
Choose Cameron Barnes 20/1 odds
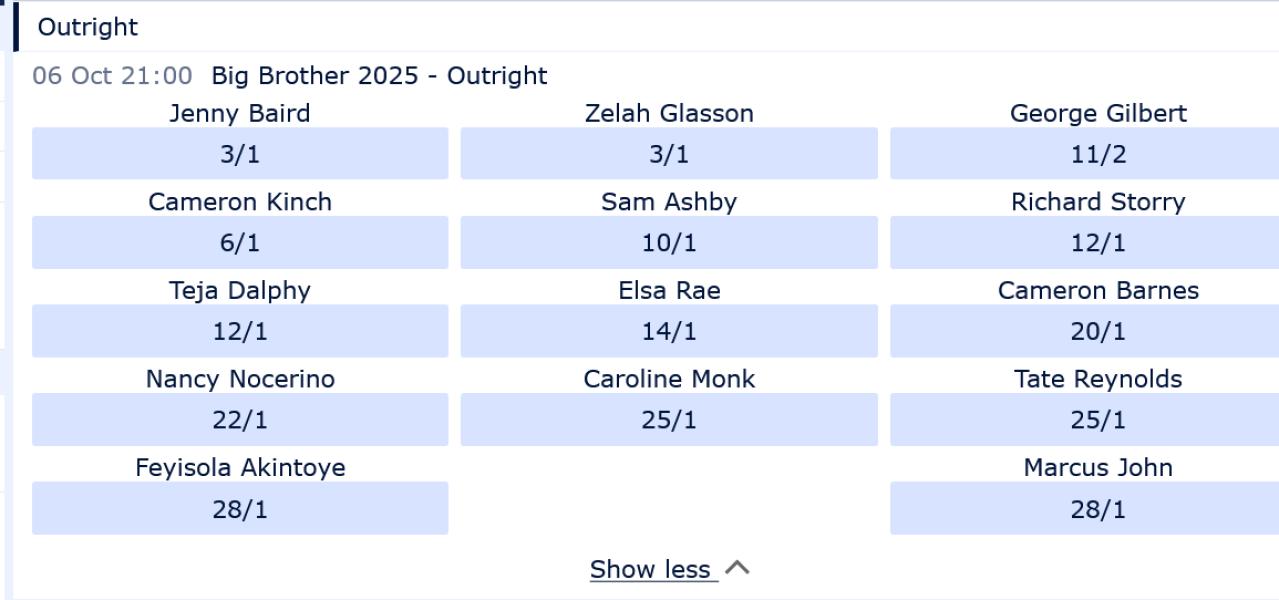click(1097, 332)
